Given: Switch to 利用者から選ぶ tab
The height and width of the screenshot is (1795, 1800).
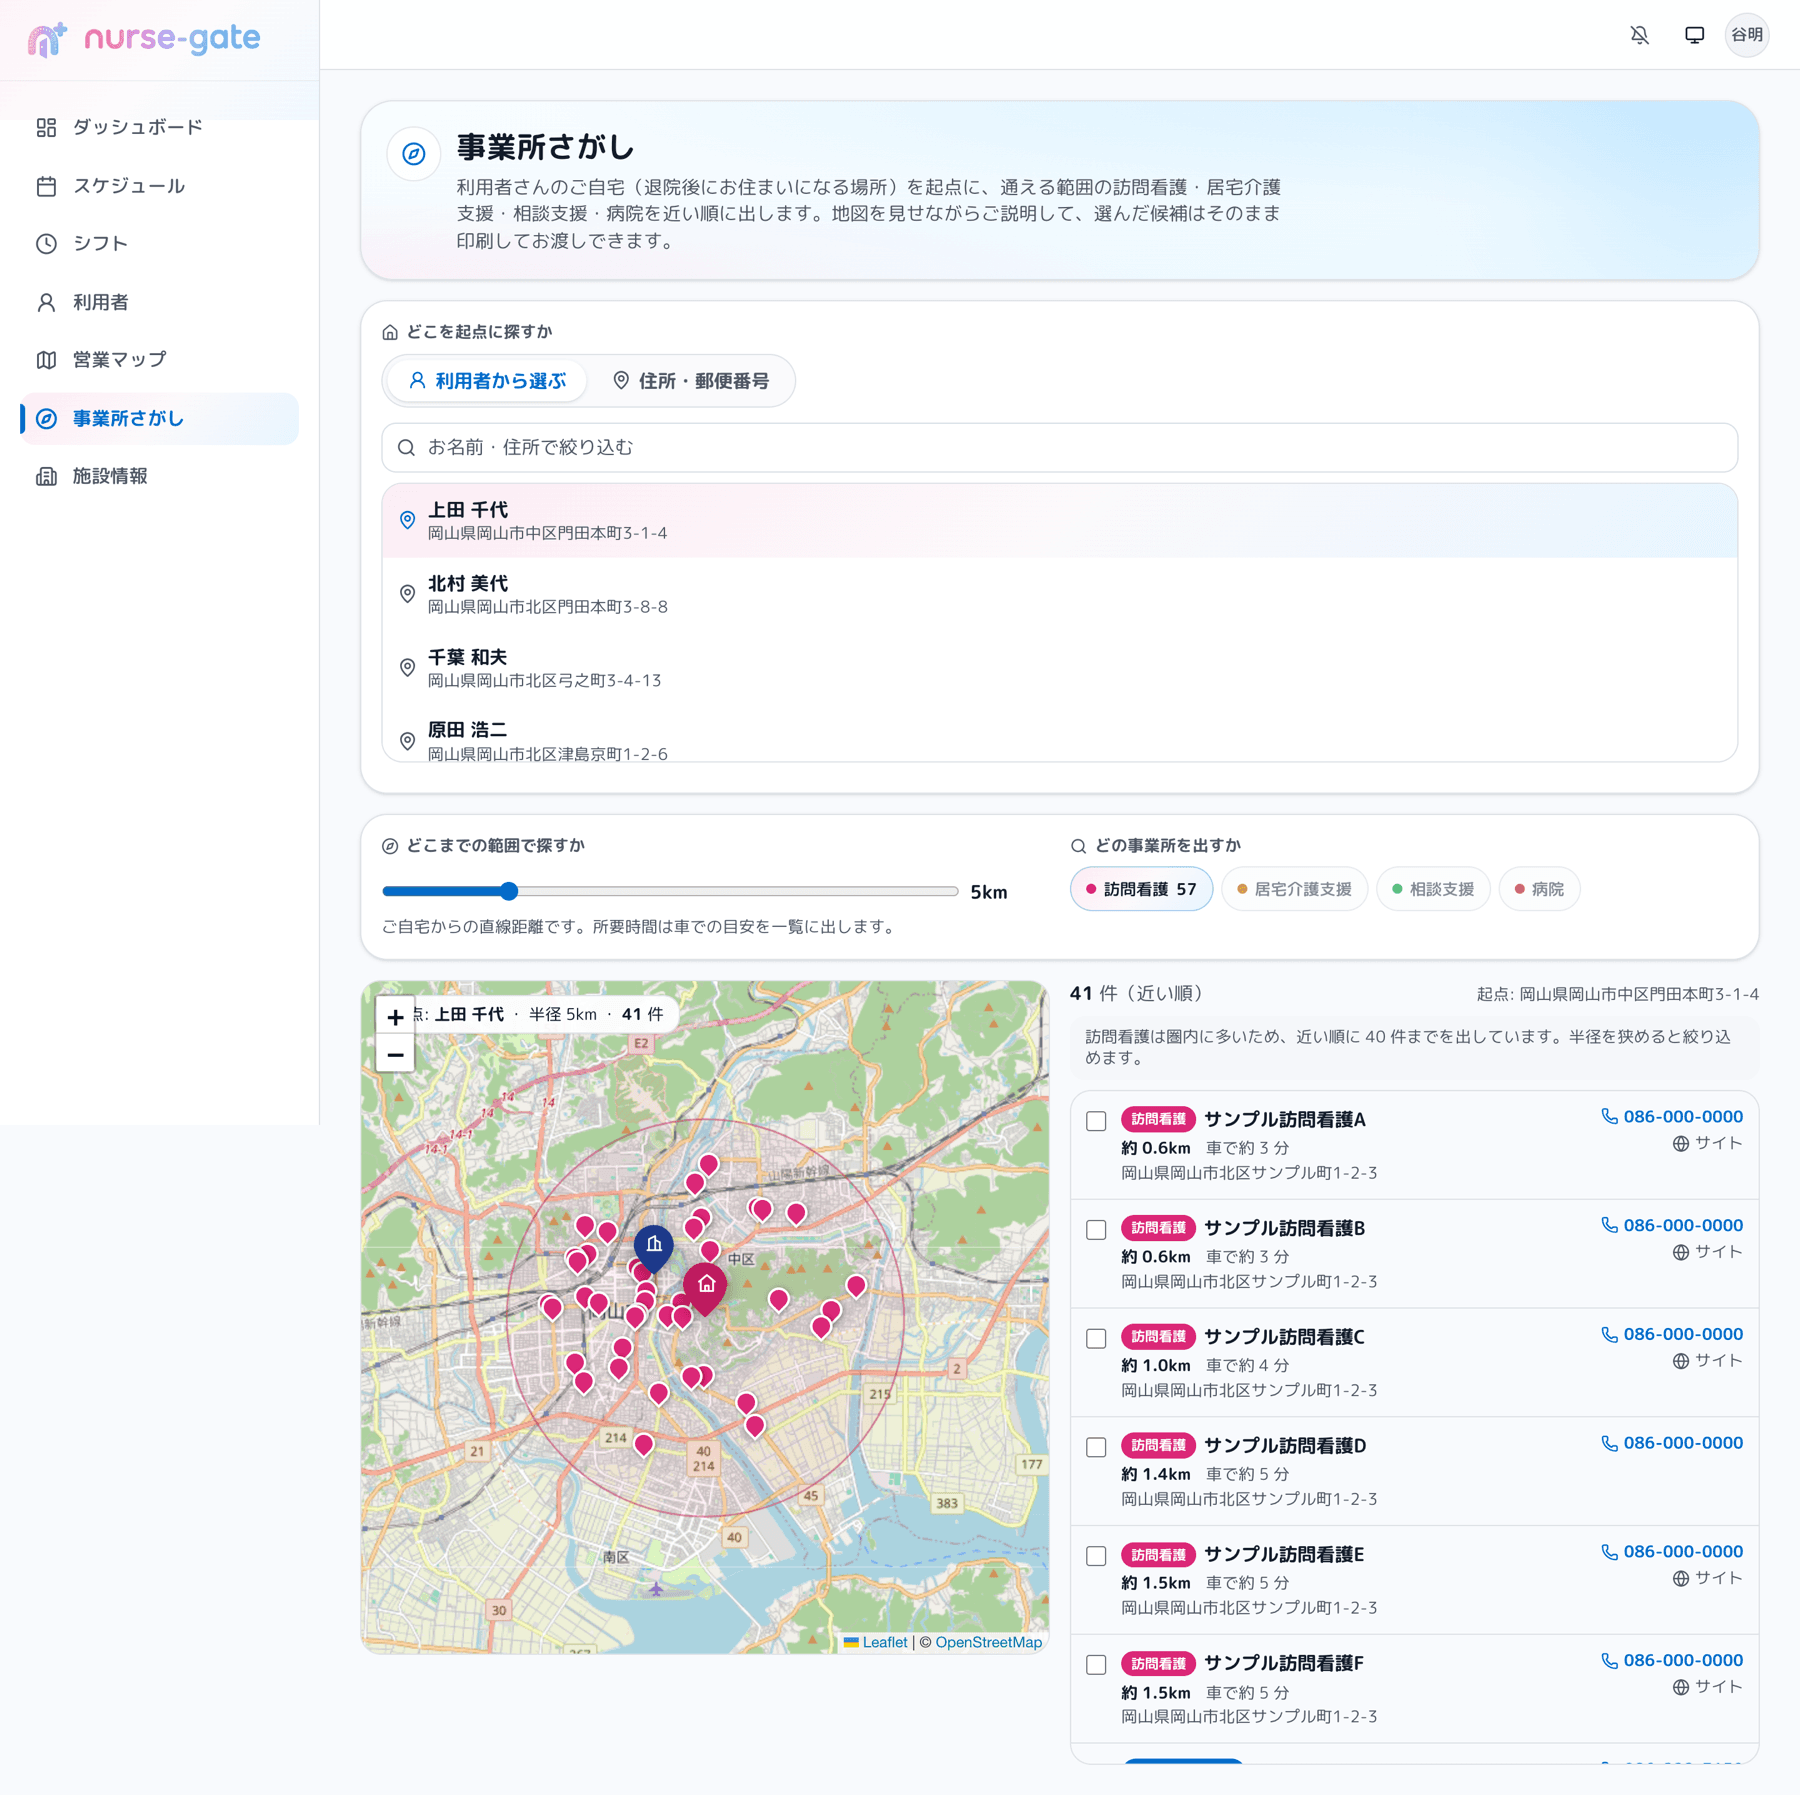Looking at the screenshot, I should click(x=487, y=381).
